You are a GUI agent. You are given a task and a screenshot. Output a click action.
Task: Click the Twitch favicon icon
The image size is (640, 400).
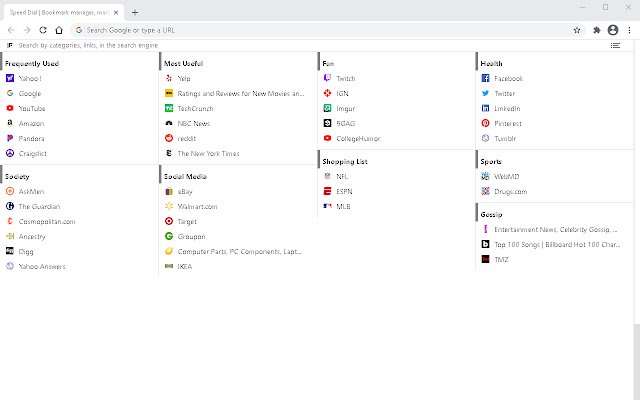point(327,78)
